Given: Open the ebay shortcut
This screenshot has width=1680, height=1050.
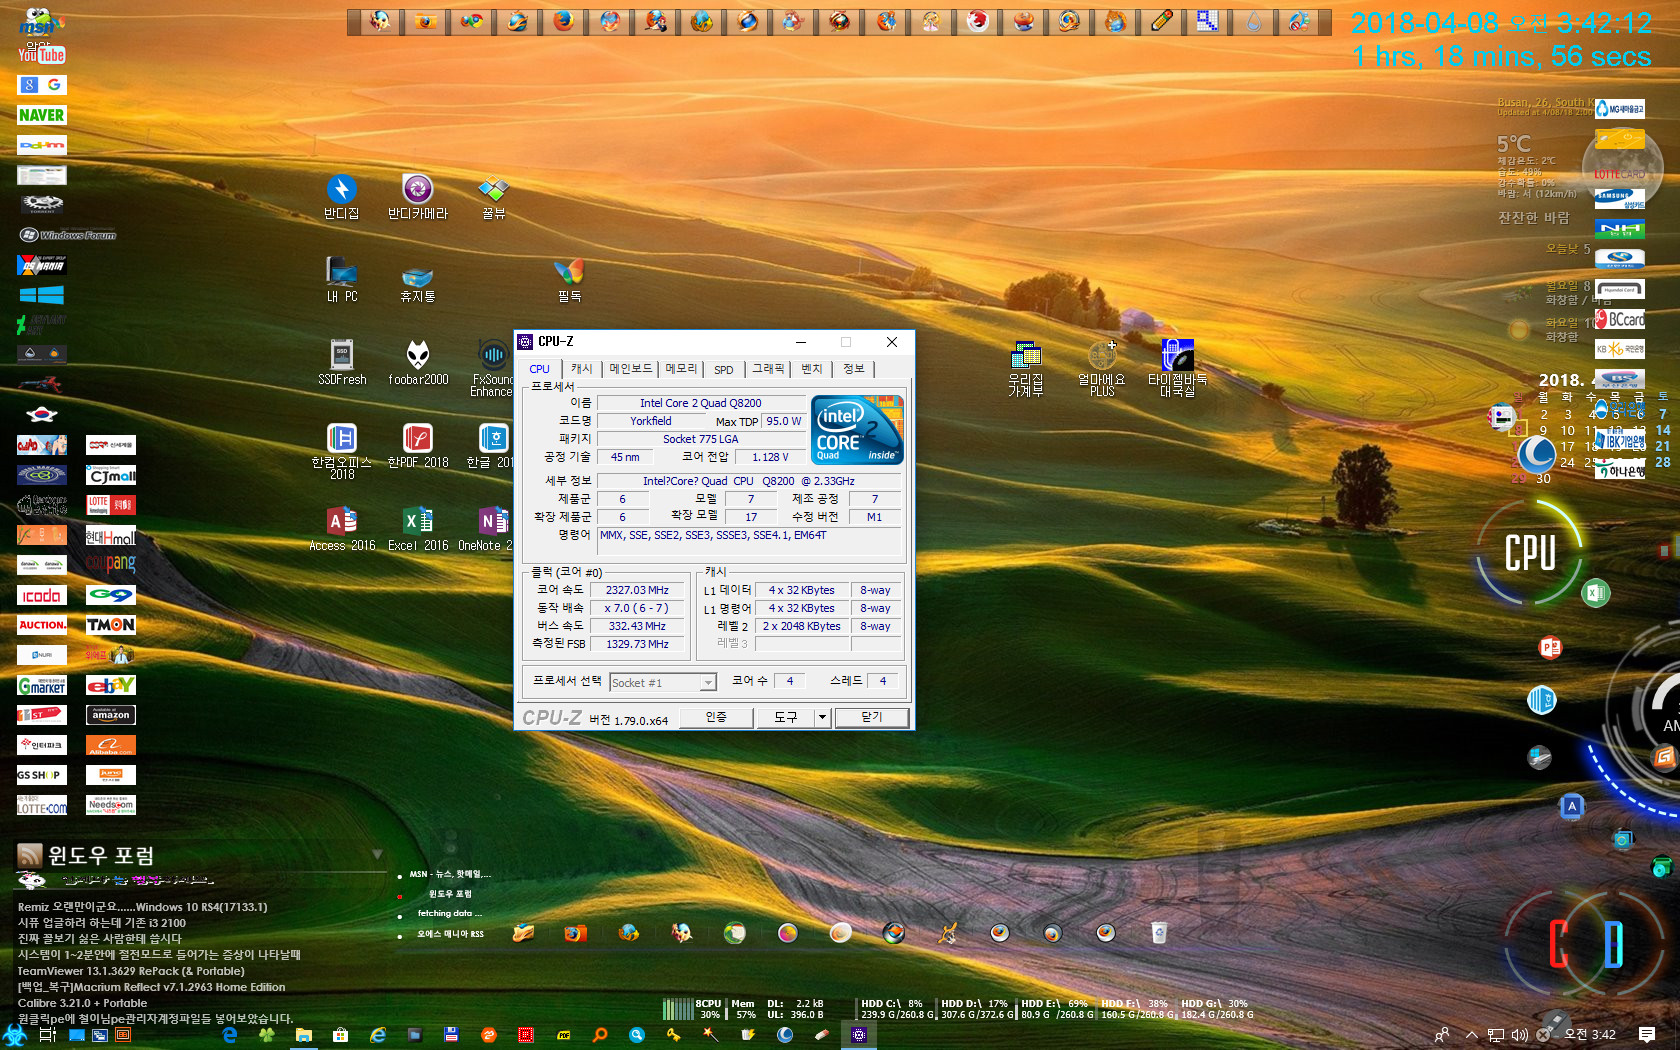Looking at the screenshot, I should point(111,685).
